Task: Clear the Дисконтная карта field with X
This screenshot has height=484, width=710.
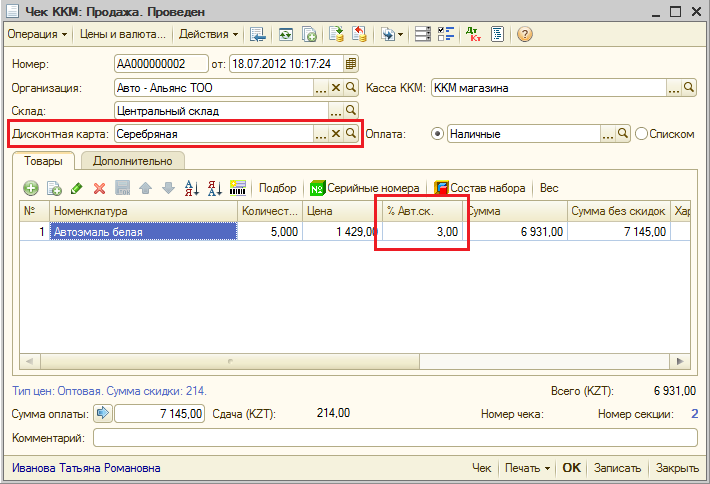Action: [x=336, y=133]
